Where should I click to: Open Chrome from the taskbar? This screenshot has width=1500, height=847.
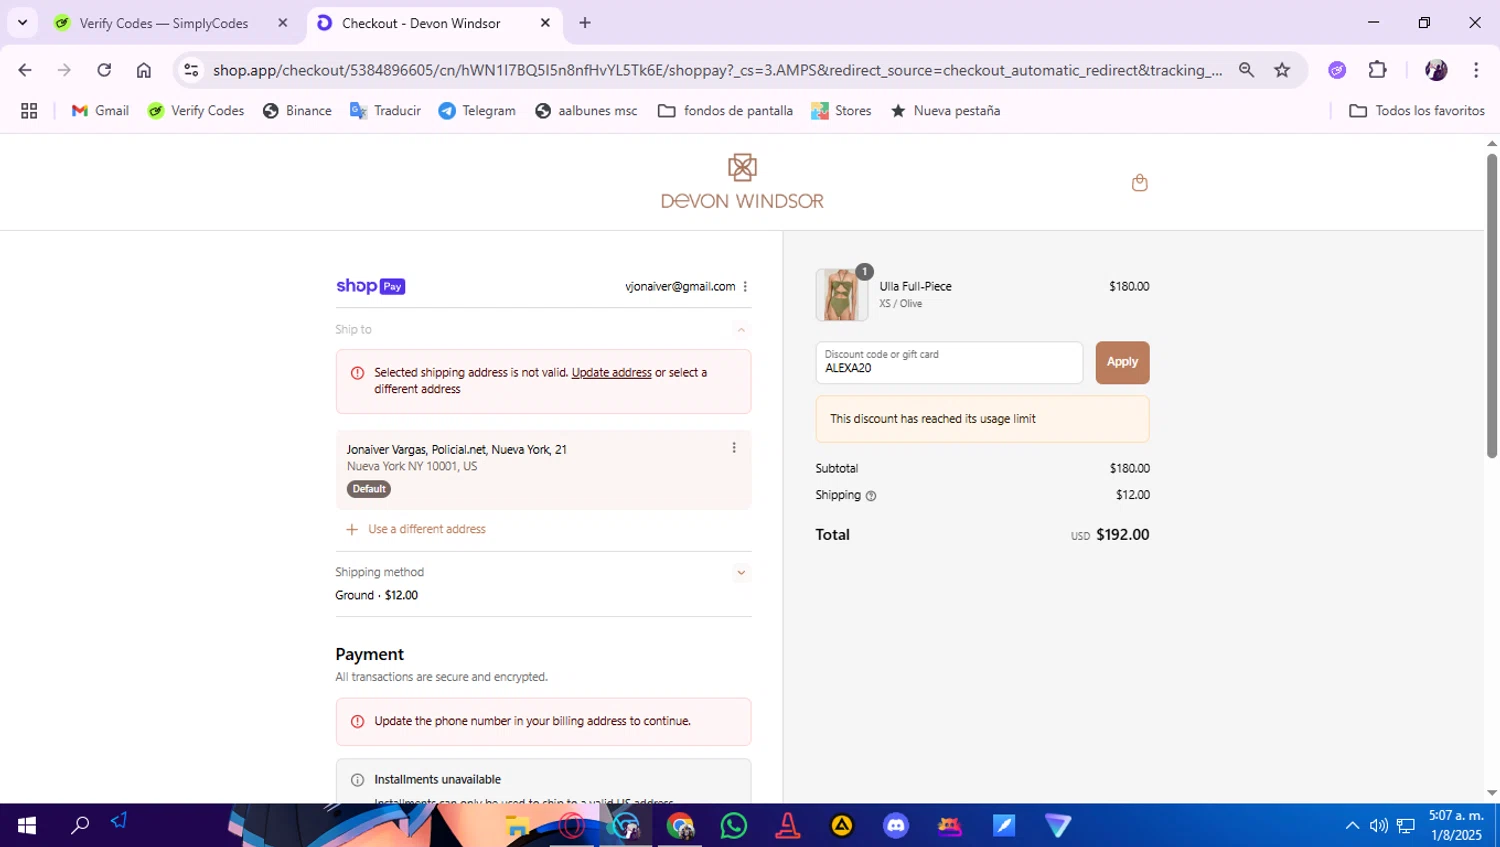[680, 826]
